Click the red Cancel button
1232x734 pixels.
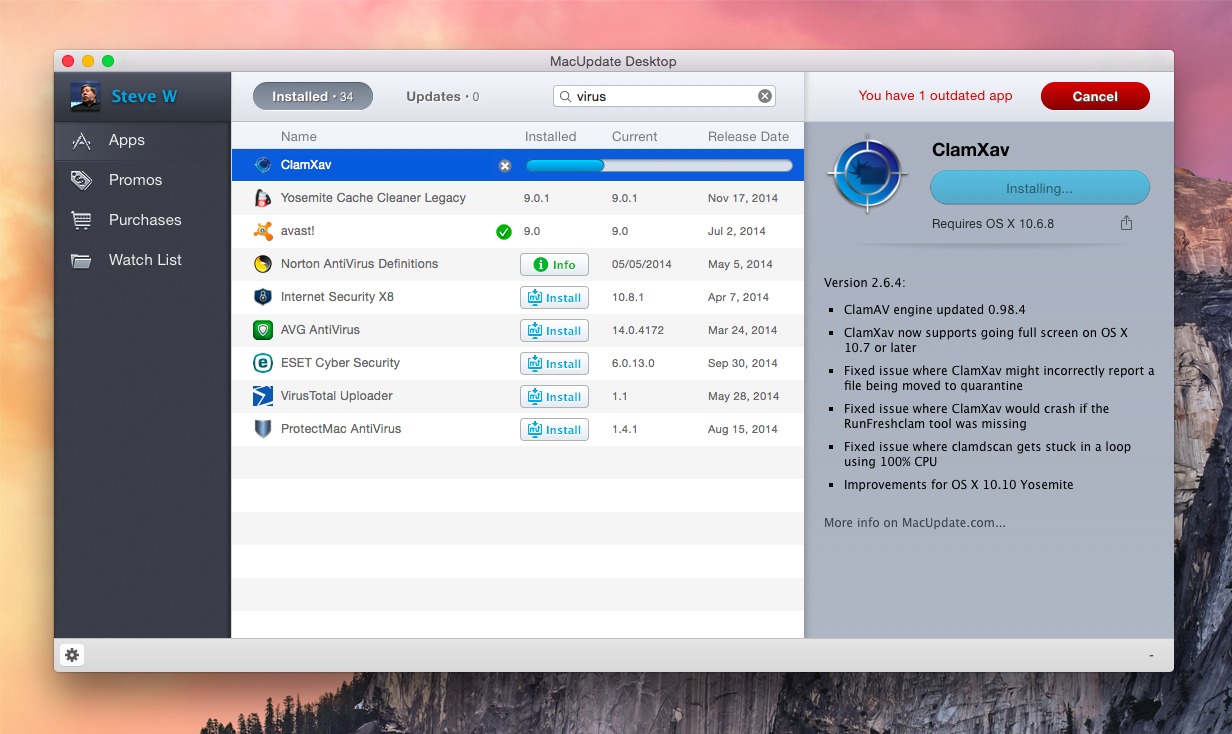point(1095,96)
